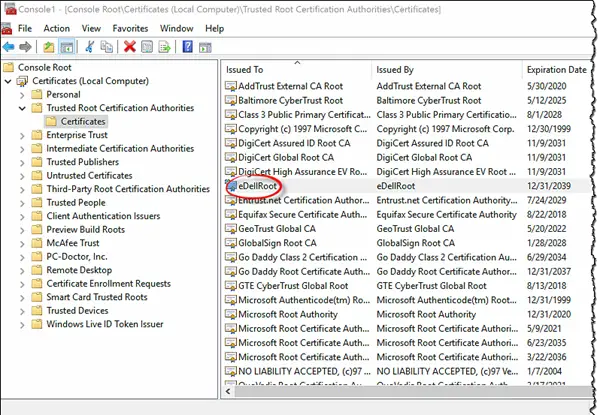600x415 pixels.
Task: Click the blue Help question-mark icon
Action: point(188,47)
